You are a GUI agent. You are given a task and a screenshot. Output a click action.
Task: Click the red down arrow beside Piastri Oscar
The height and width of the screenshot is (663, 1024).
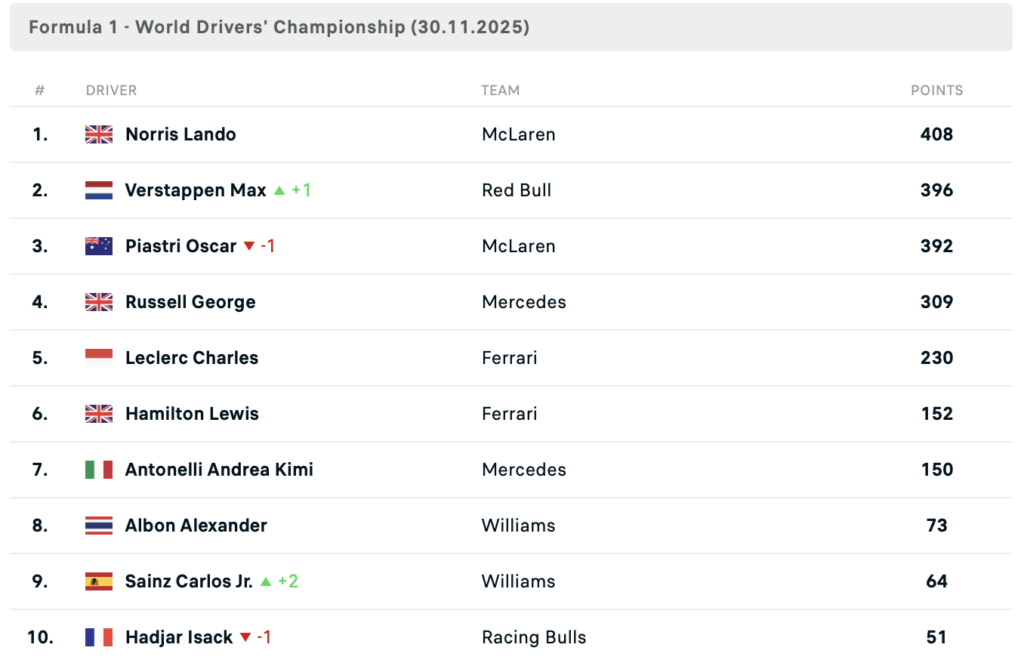click(249, 247)
